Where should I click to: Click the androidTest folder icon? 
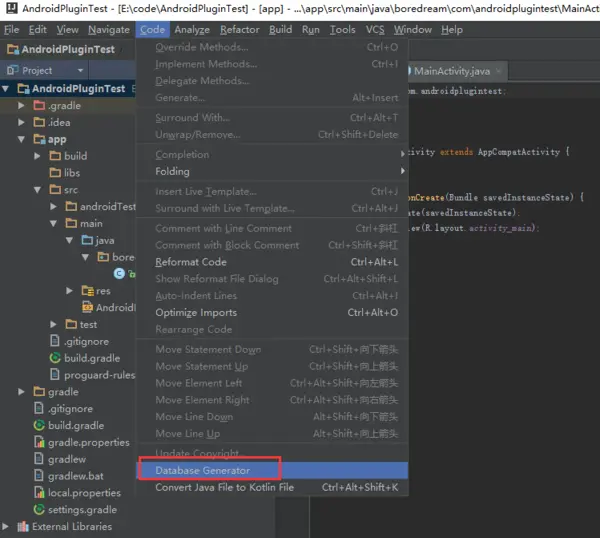coord(71,206)
